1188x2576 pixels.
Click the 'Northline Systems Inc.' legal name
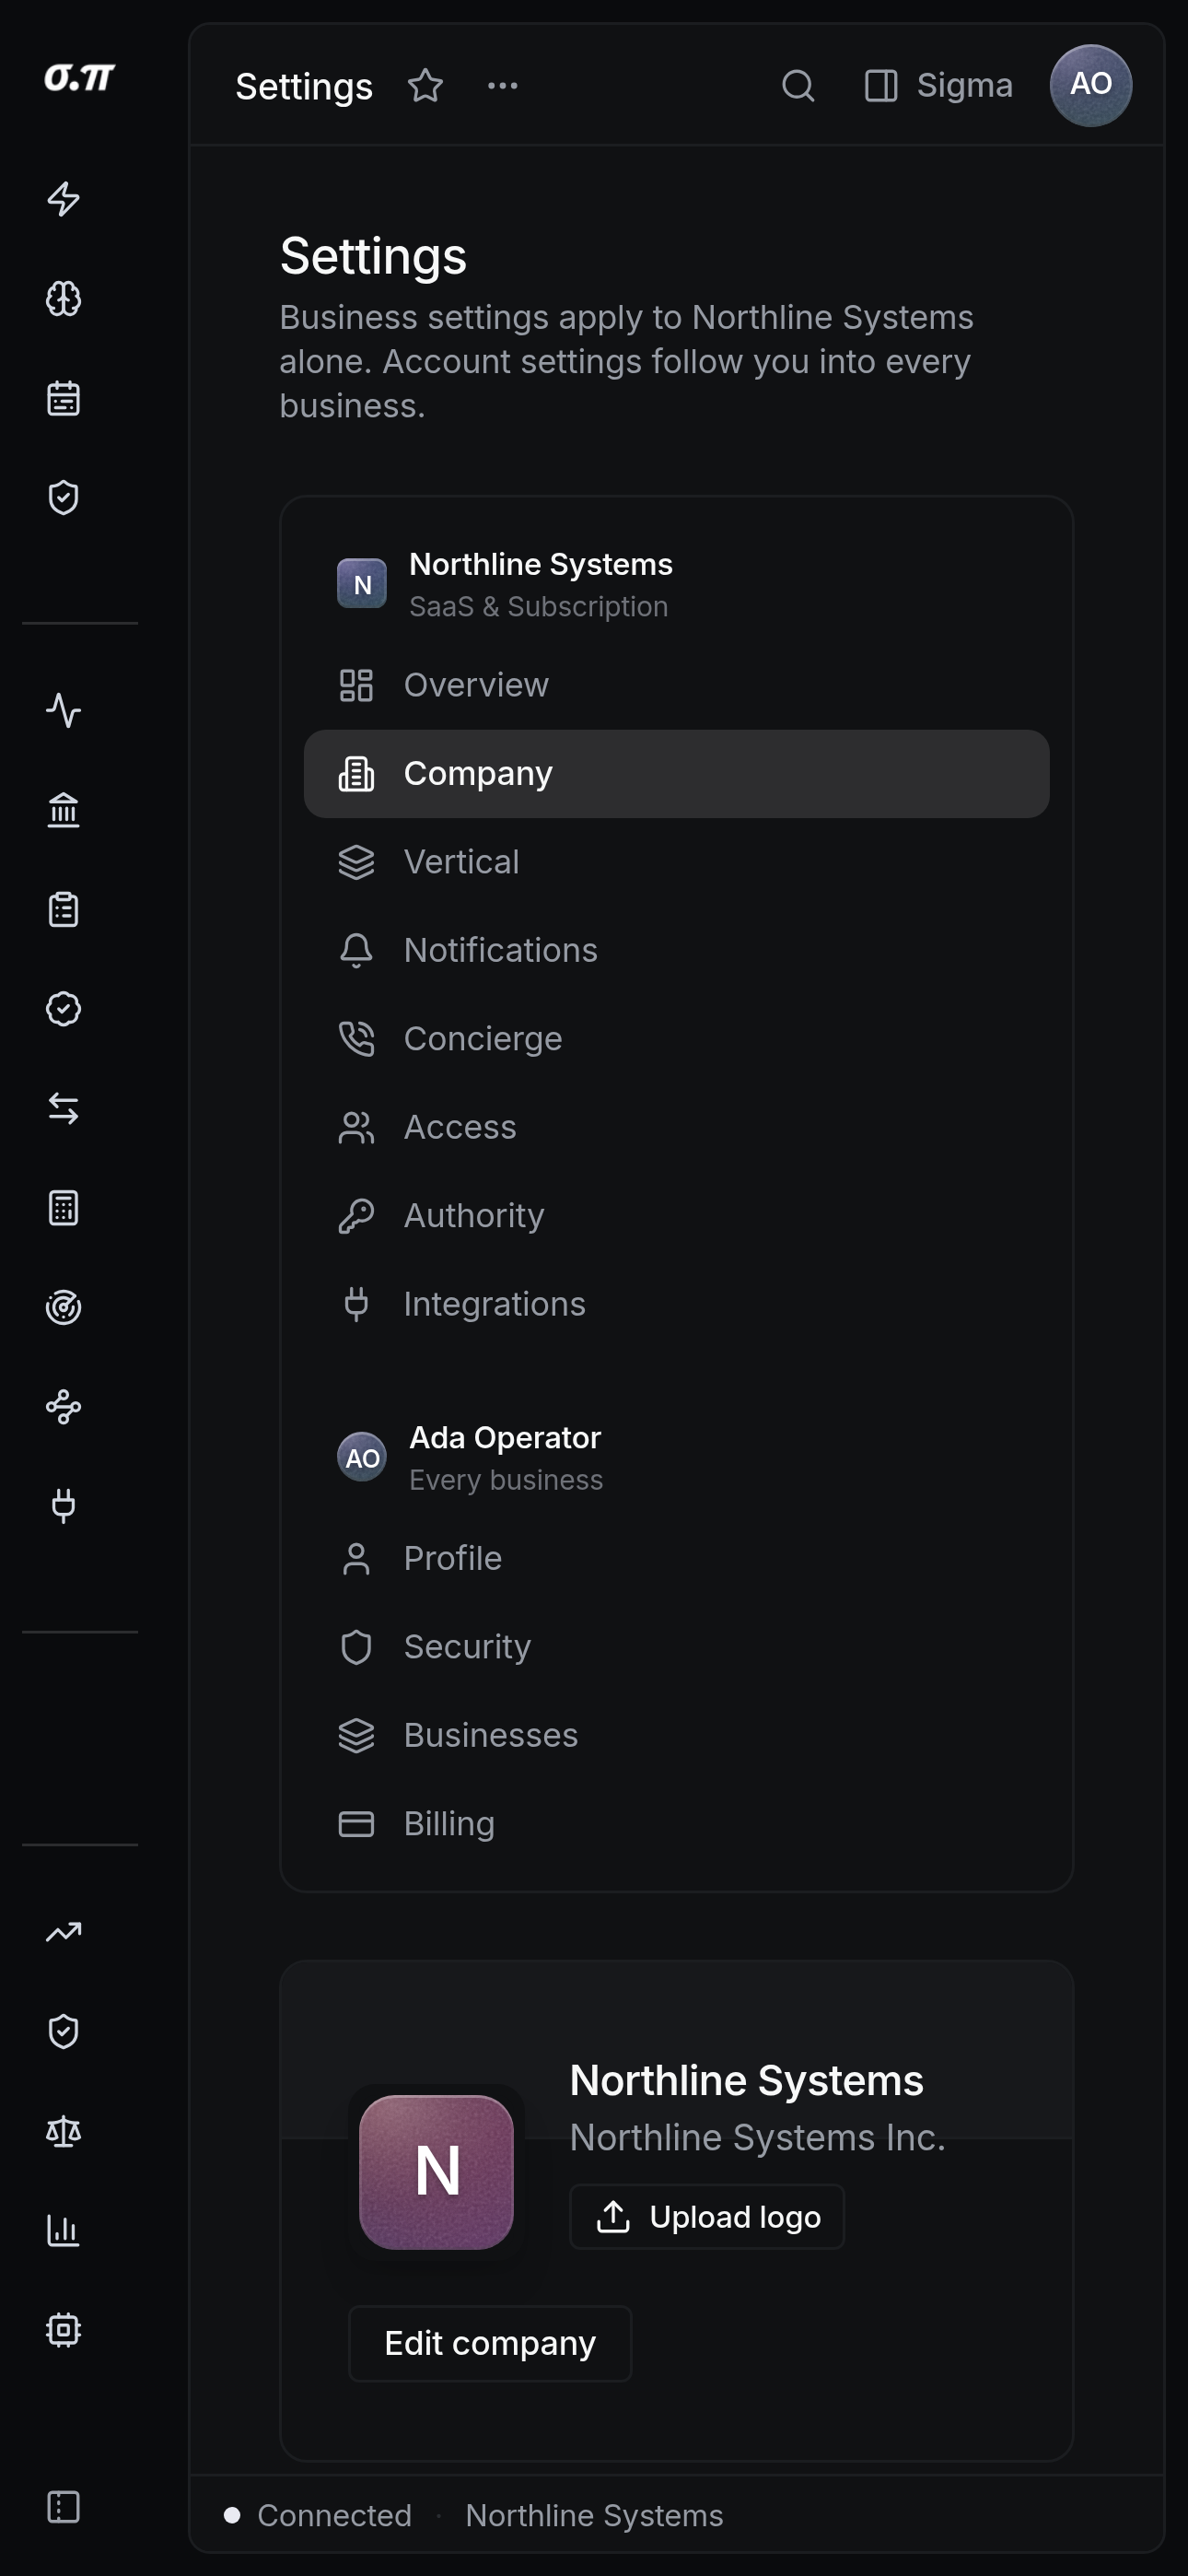click(x=757, y=2137)
